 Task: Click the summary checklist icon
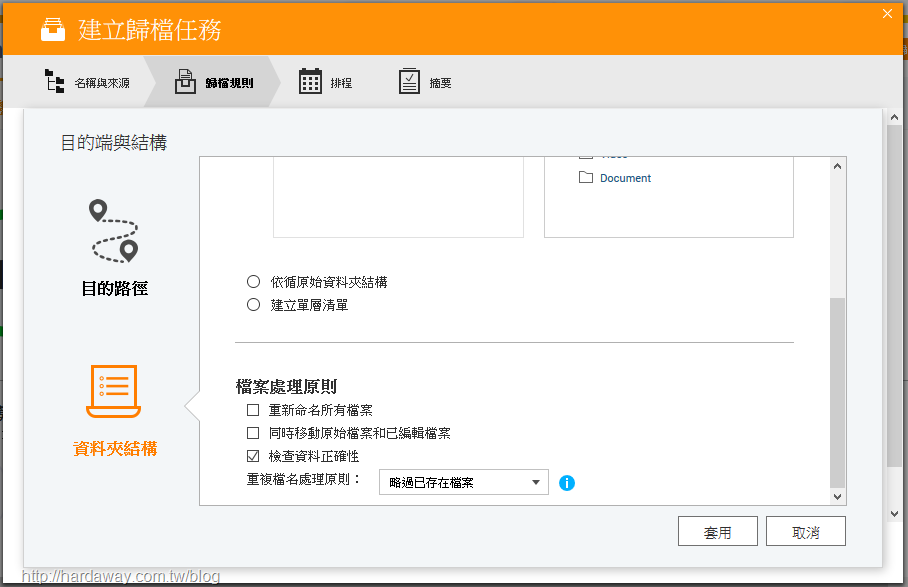pyautogui.click(x=409, y=81)
